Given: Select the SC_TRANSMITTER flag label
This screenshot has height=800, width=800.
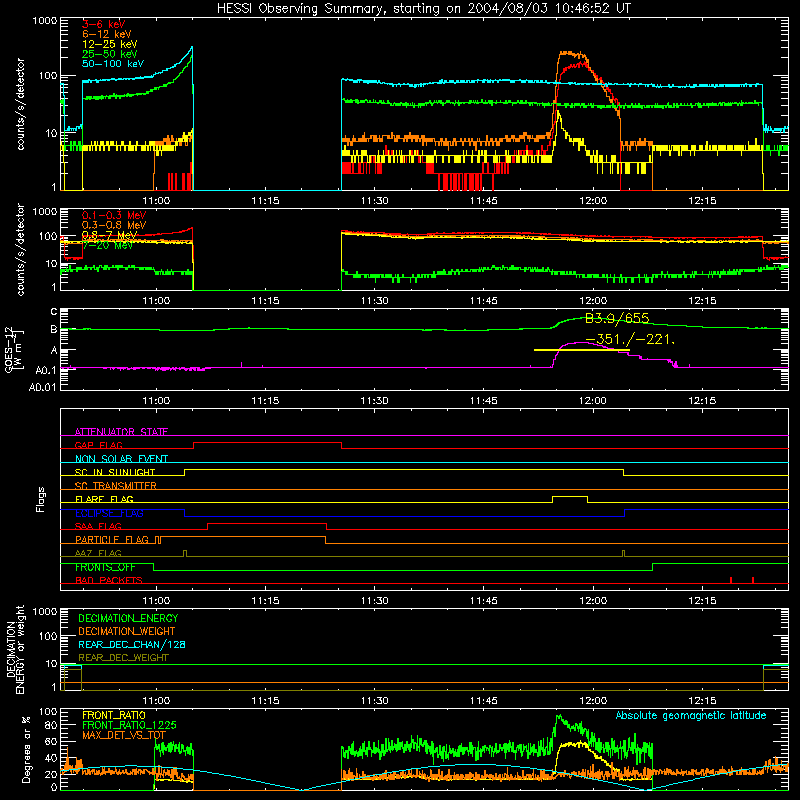Looking at the screenshot, I should click(x=116, y=486).
